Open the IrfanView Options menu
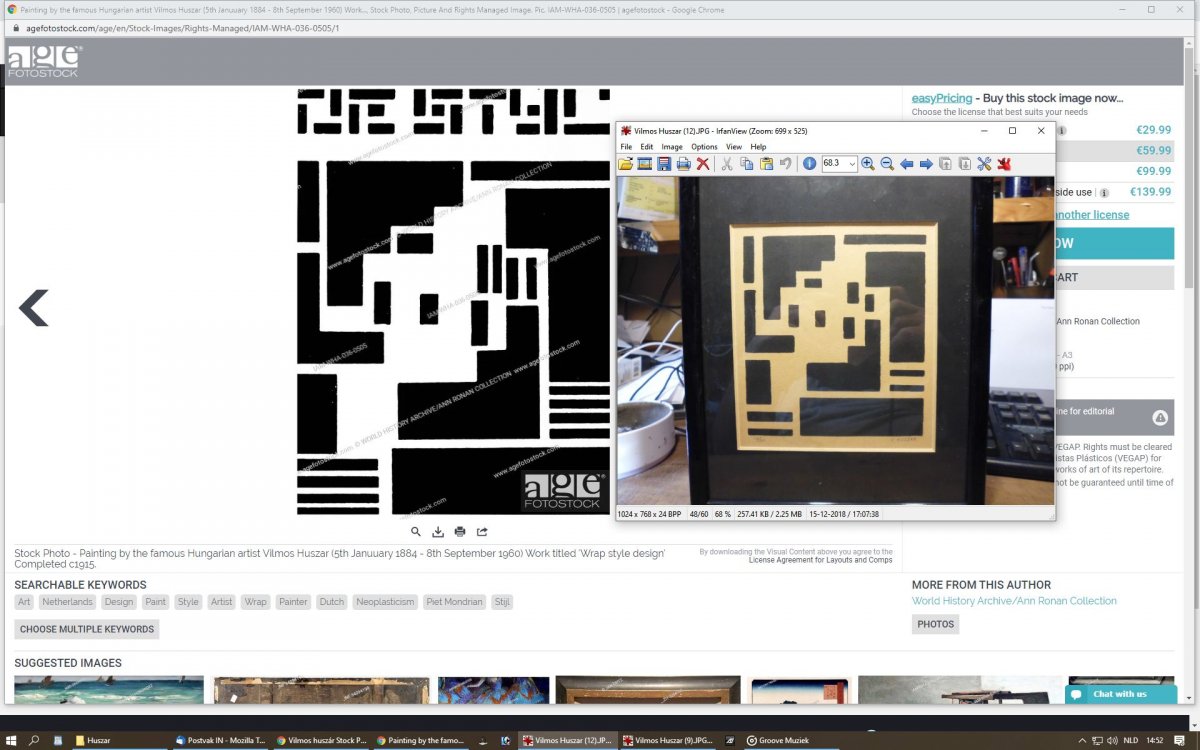The height and width of the screenshot is (750, 1200). pos(704,147)
